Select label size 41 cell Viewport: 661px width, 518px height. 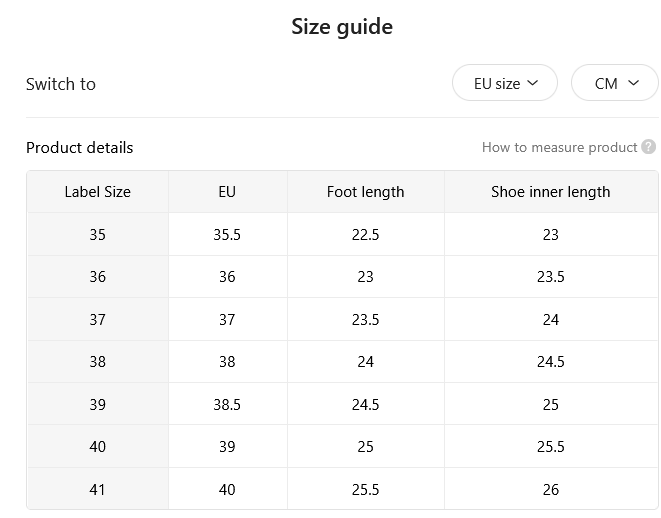pos(97,489)
